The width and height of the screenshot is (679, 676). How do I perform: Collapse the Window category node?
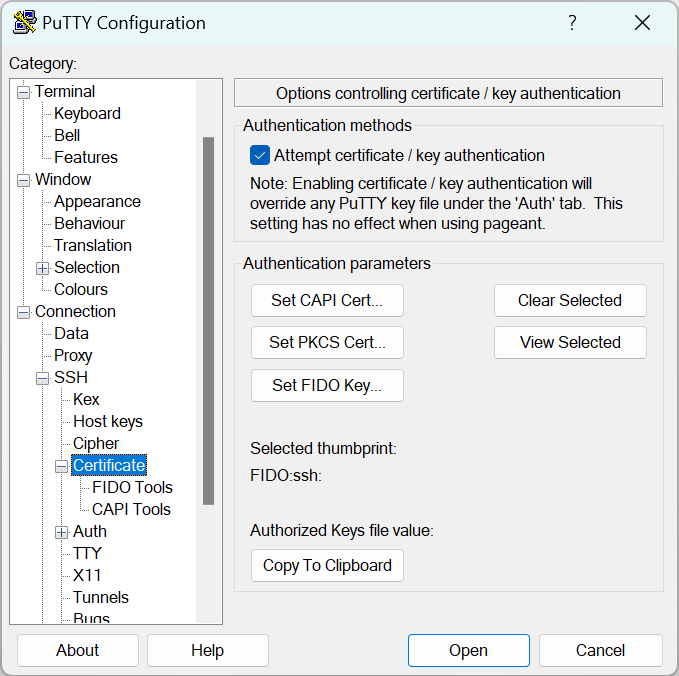coord(23,180)
